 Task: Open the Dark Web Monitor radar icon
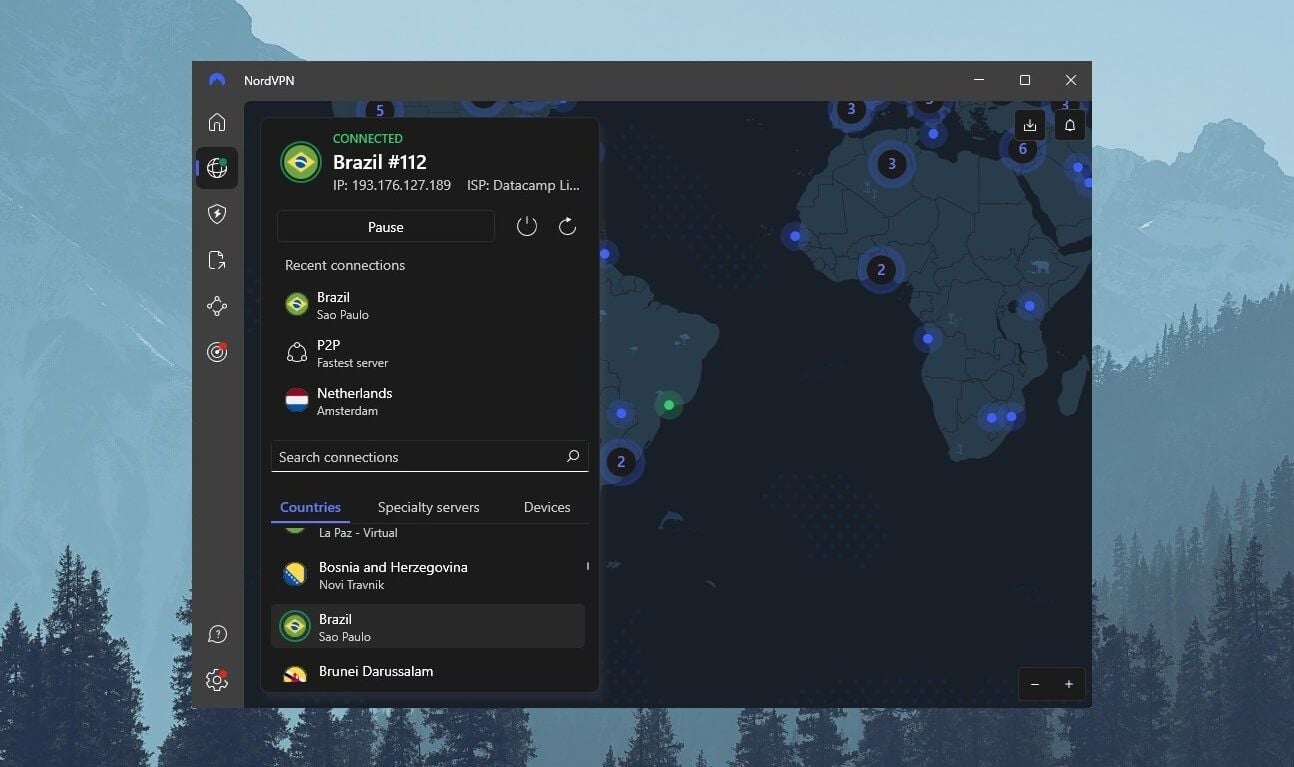[217, 352]
